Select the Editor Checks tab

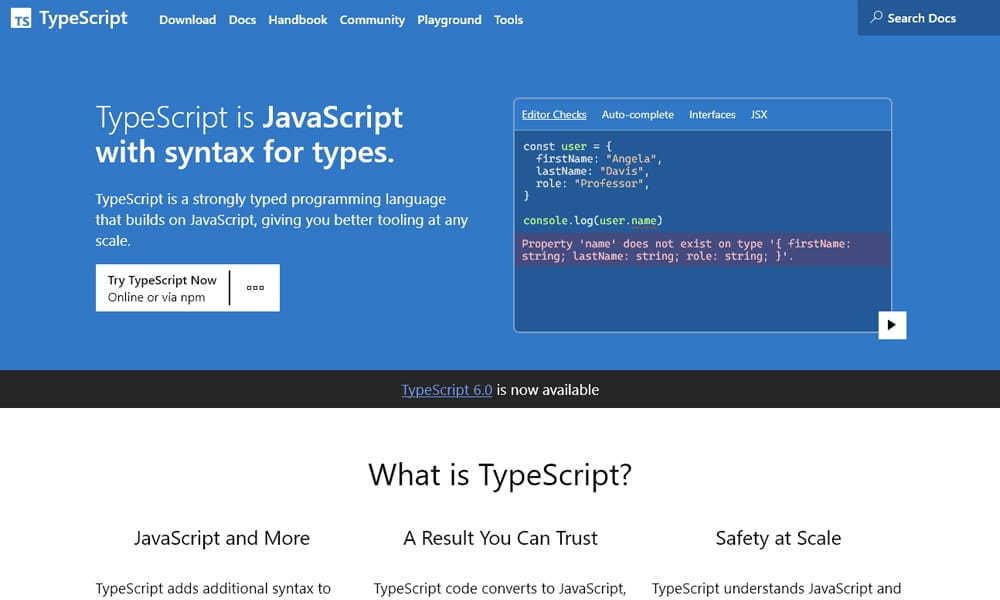[x=554, y=115]
